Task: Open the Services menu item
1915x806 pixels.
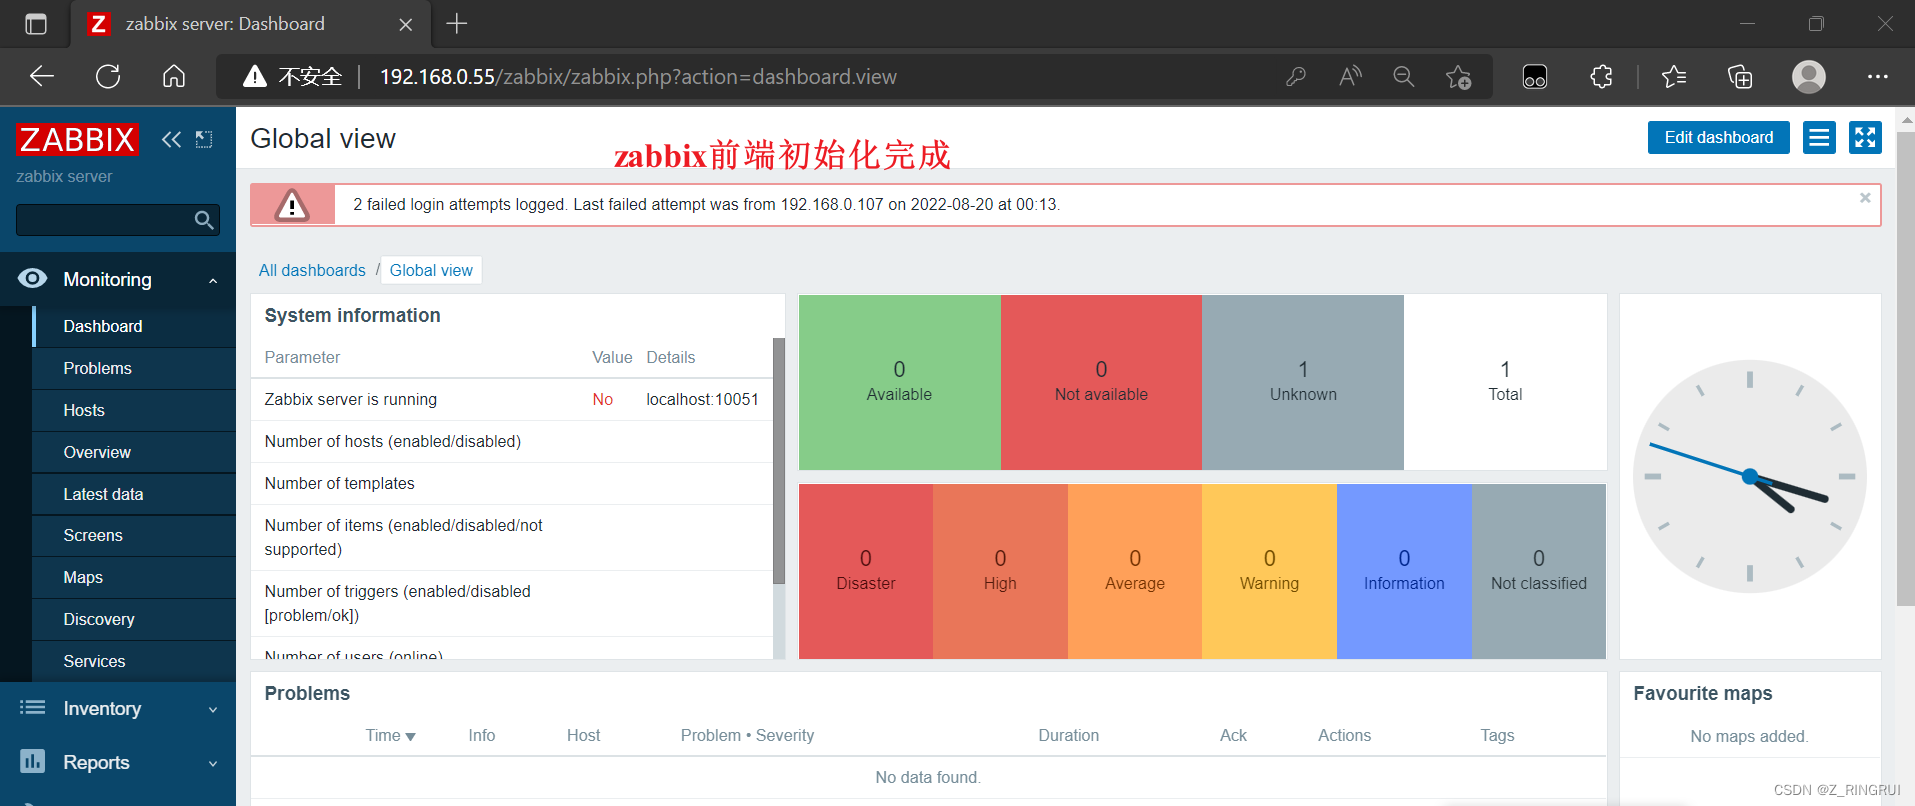Action: click(x=134, y=661)
